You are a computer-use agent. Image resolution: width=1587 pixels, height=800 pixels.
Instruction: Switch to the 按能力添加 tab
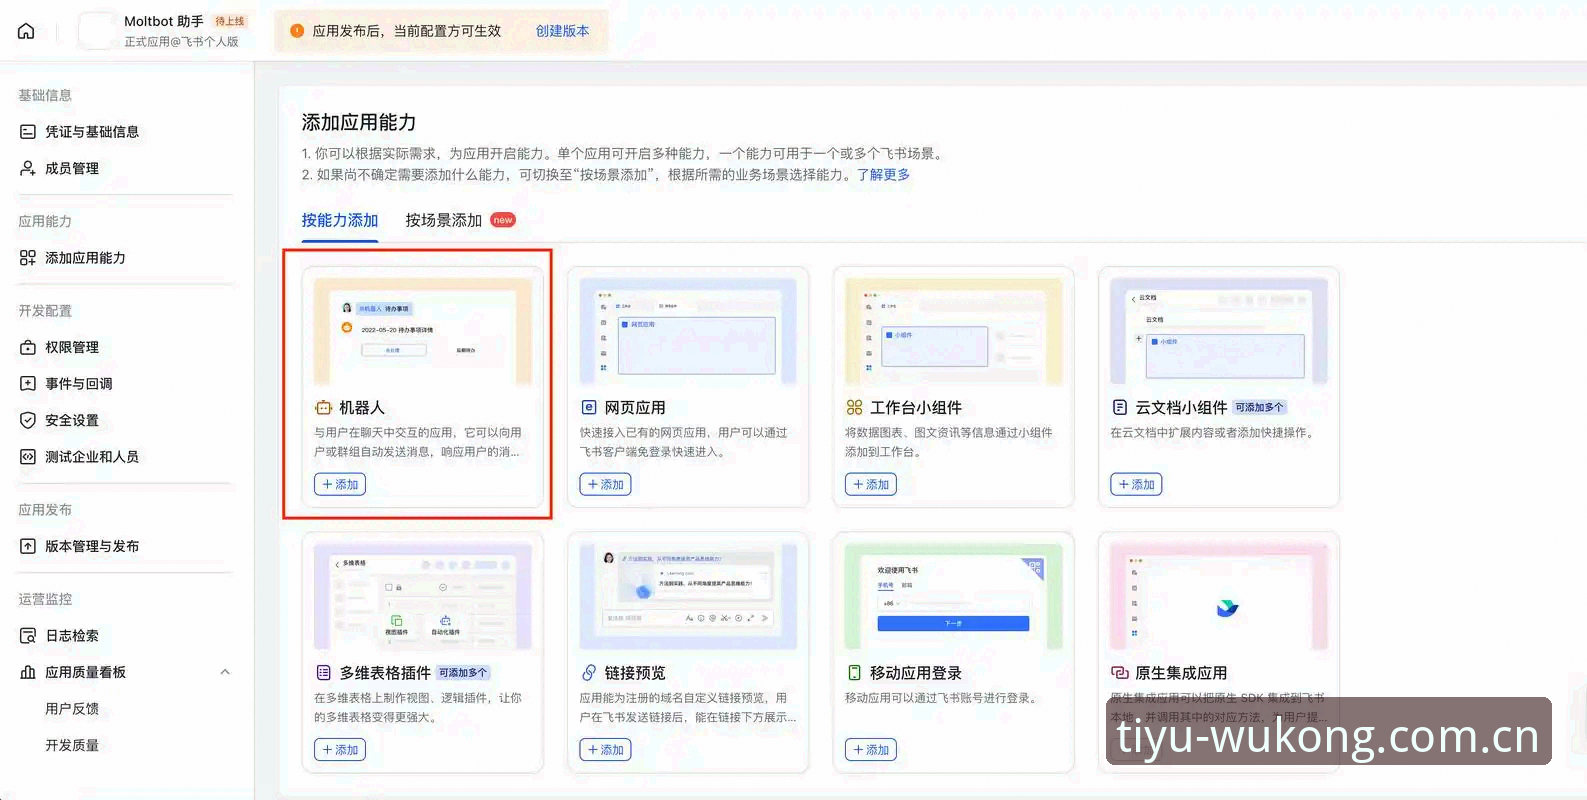(340, 220)
